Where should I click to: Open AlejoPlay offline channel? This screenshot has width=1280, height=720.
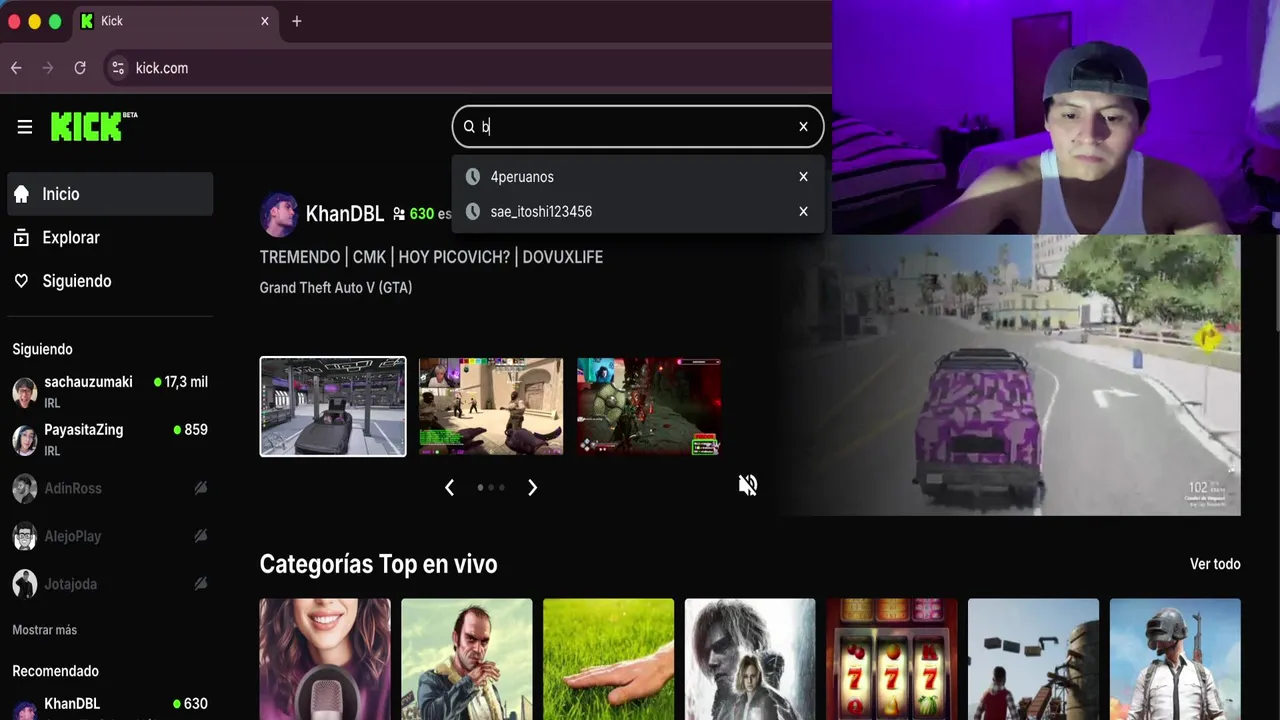pos(110,536)
